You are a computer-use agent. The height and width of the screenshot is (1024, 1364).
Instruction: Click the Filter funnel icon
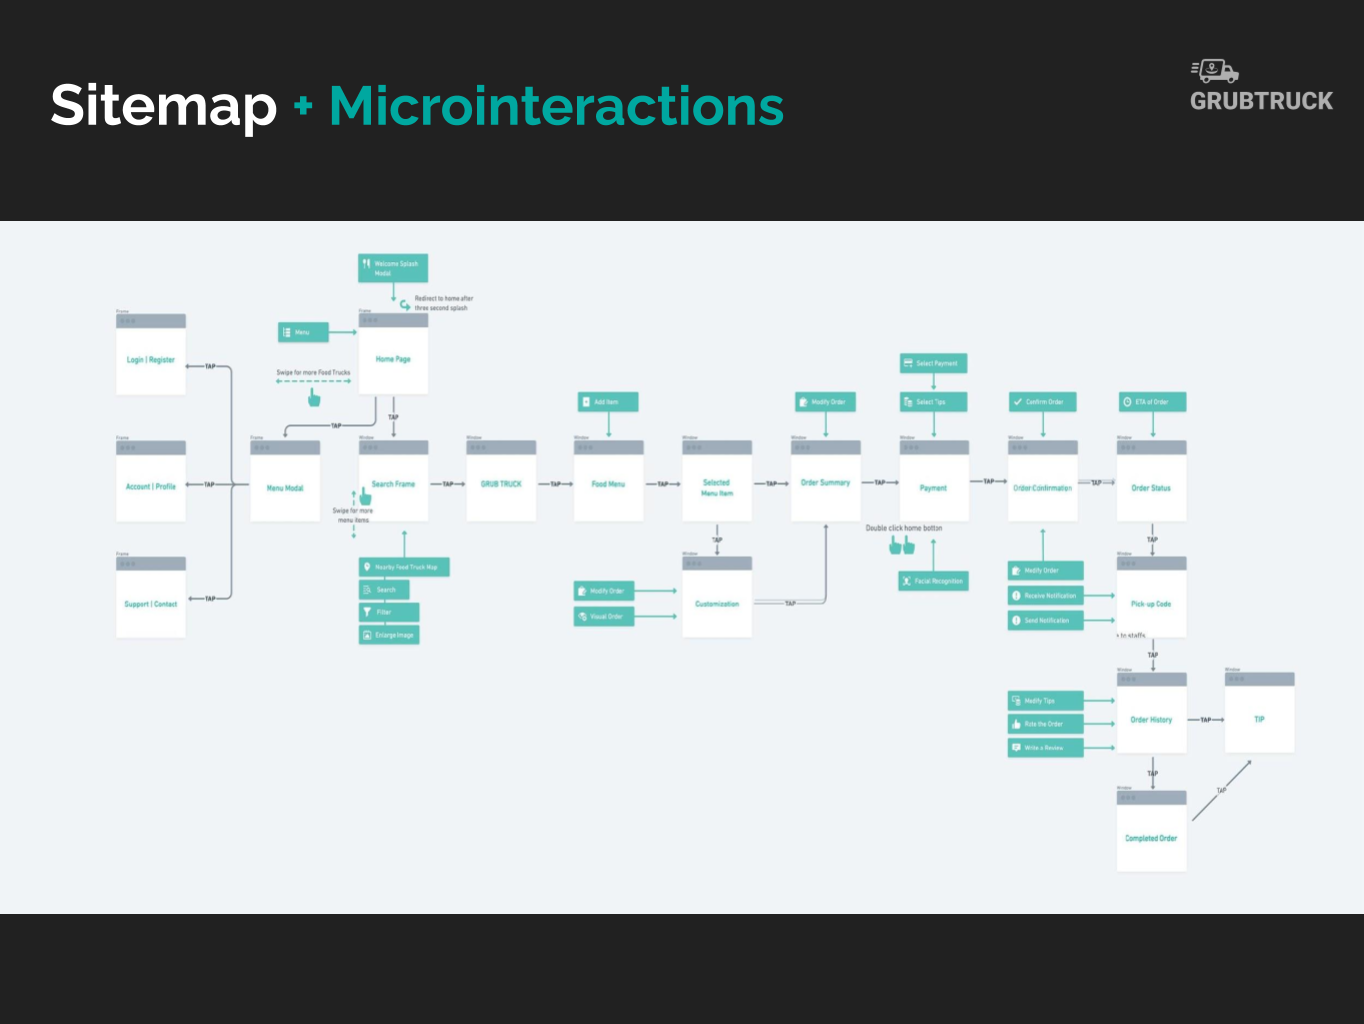click(x=367, y=612)
